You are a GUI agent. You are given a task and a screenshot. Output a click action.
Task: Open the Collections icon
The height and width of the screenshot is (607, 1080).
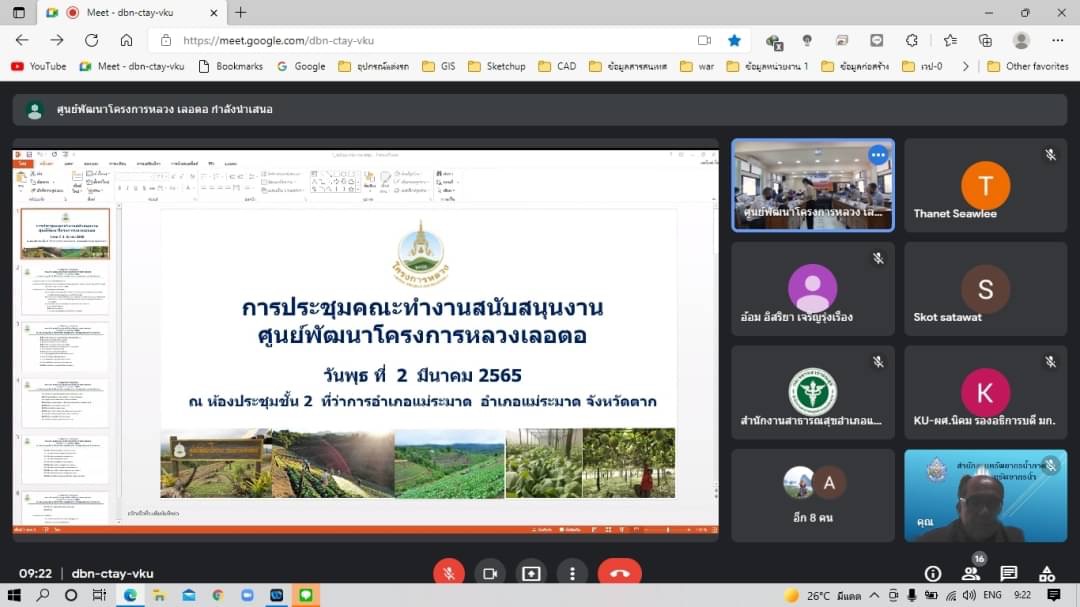tap(985, 41)
